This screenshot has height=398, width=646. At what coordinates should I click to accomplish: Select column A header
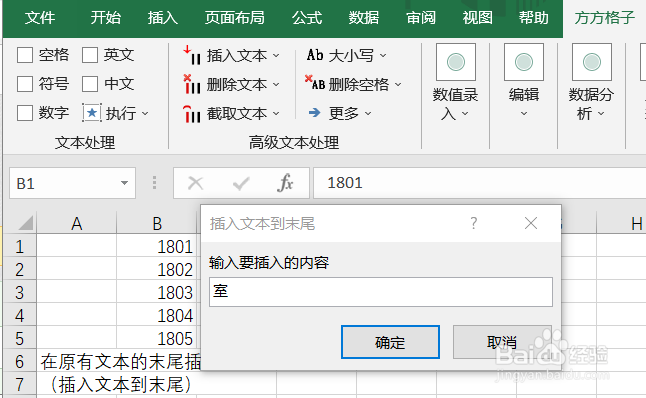point(77,224)
